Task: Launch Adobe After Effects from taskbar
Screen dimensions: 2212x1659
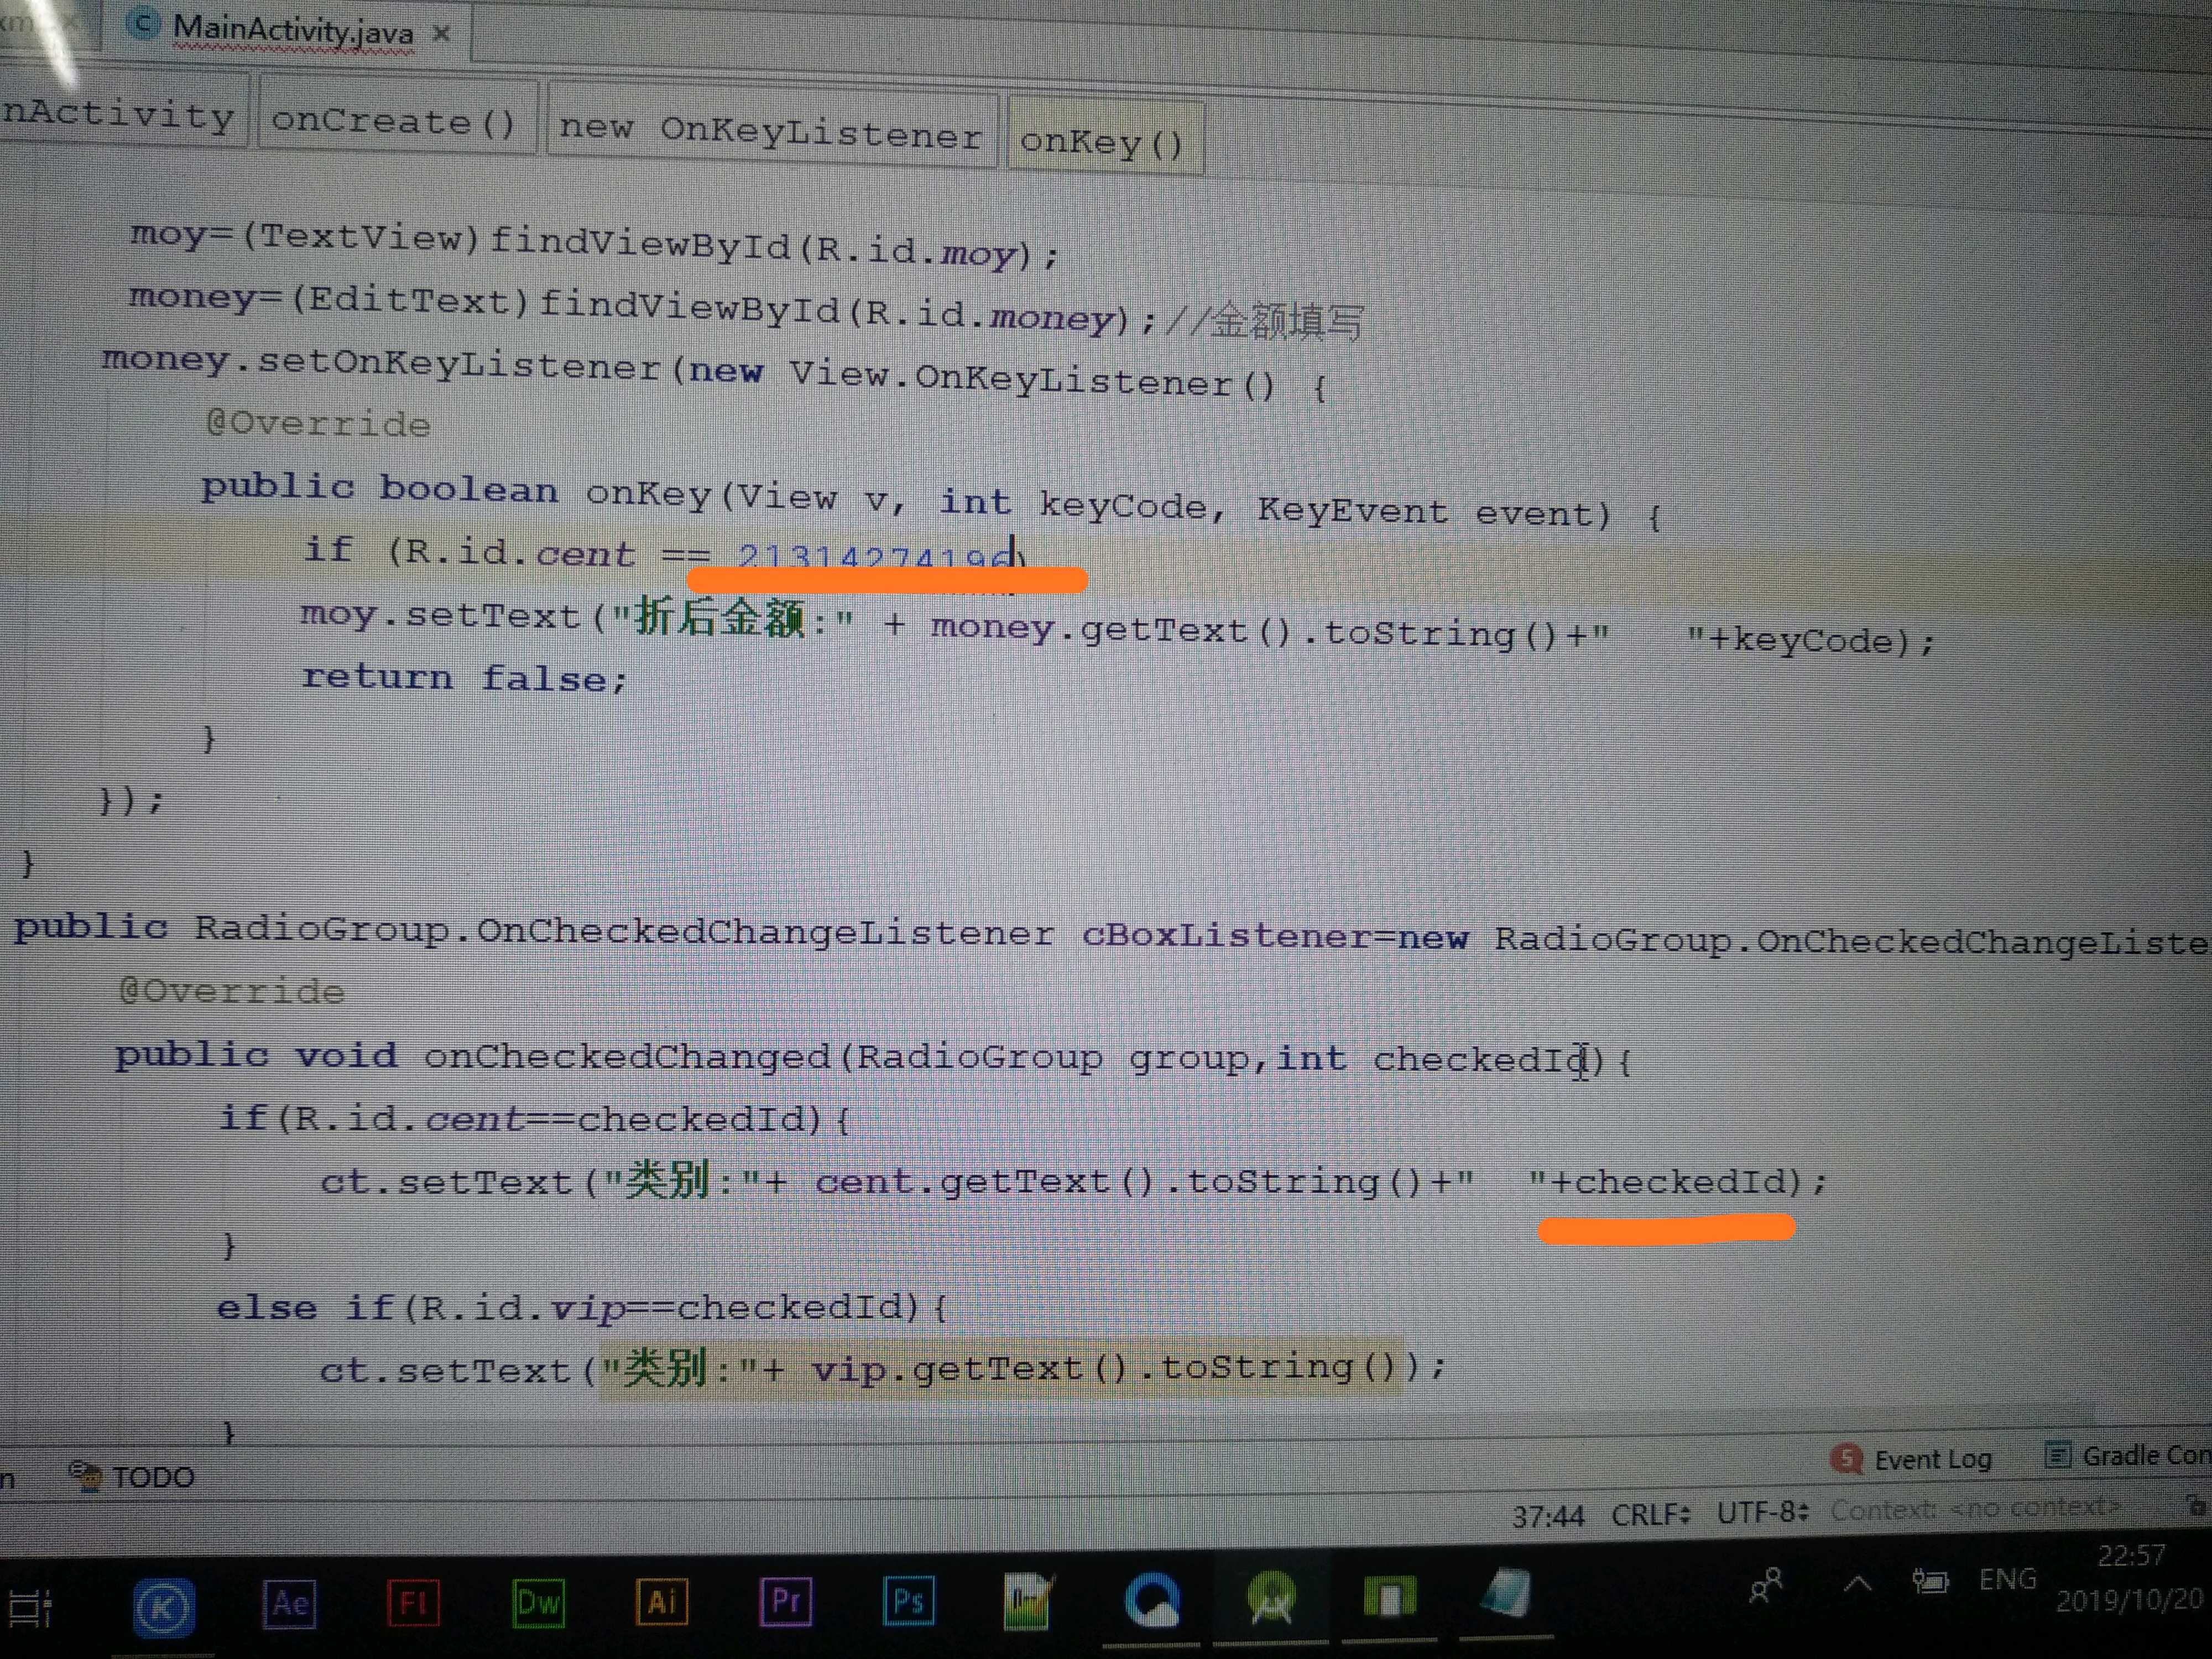Action: [290, 1604]
